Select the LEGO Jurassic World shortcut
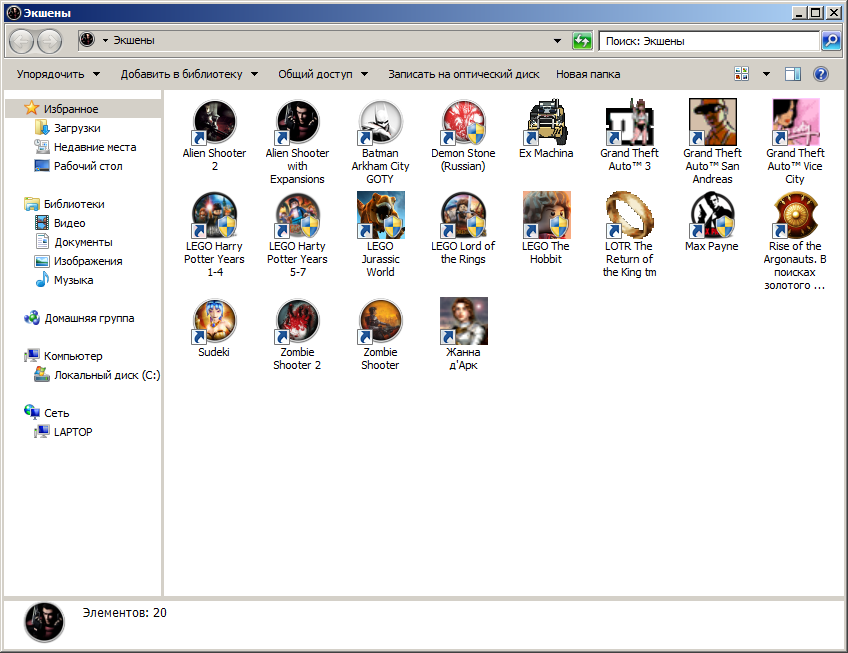The width and height of the screenshot is (848, 653). click(x=380, y=215)
